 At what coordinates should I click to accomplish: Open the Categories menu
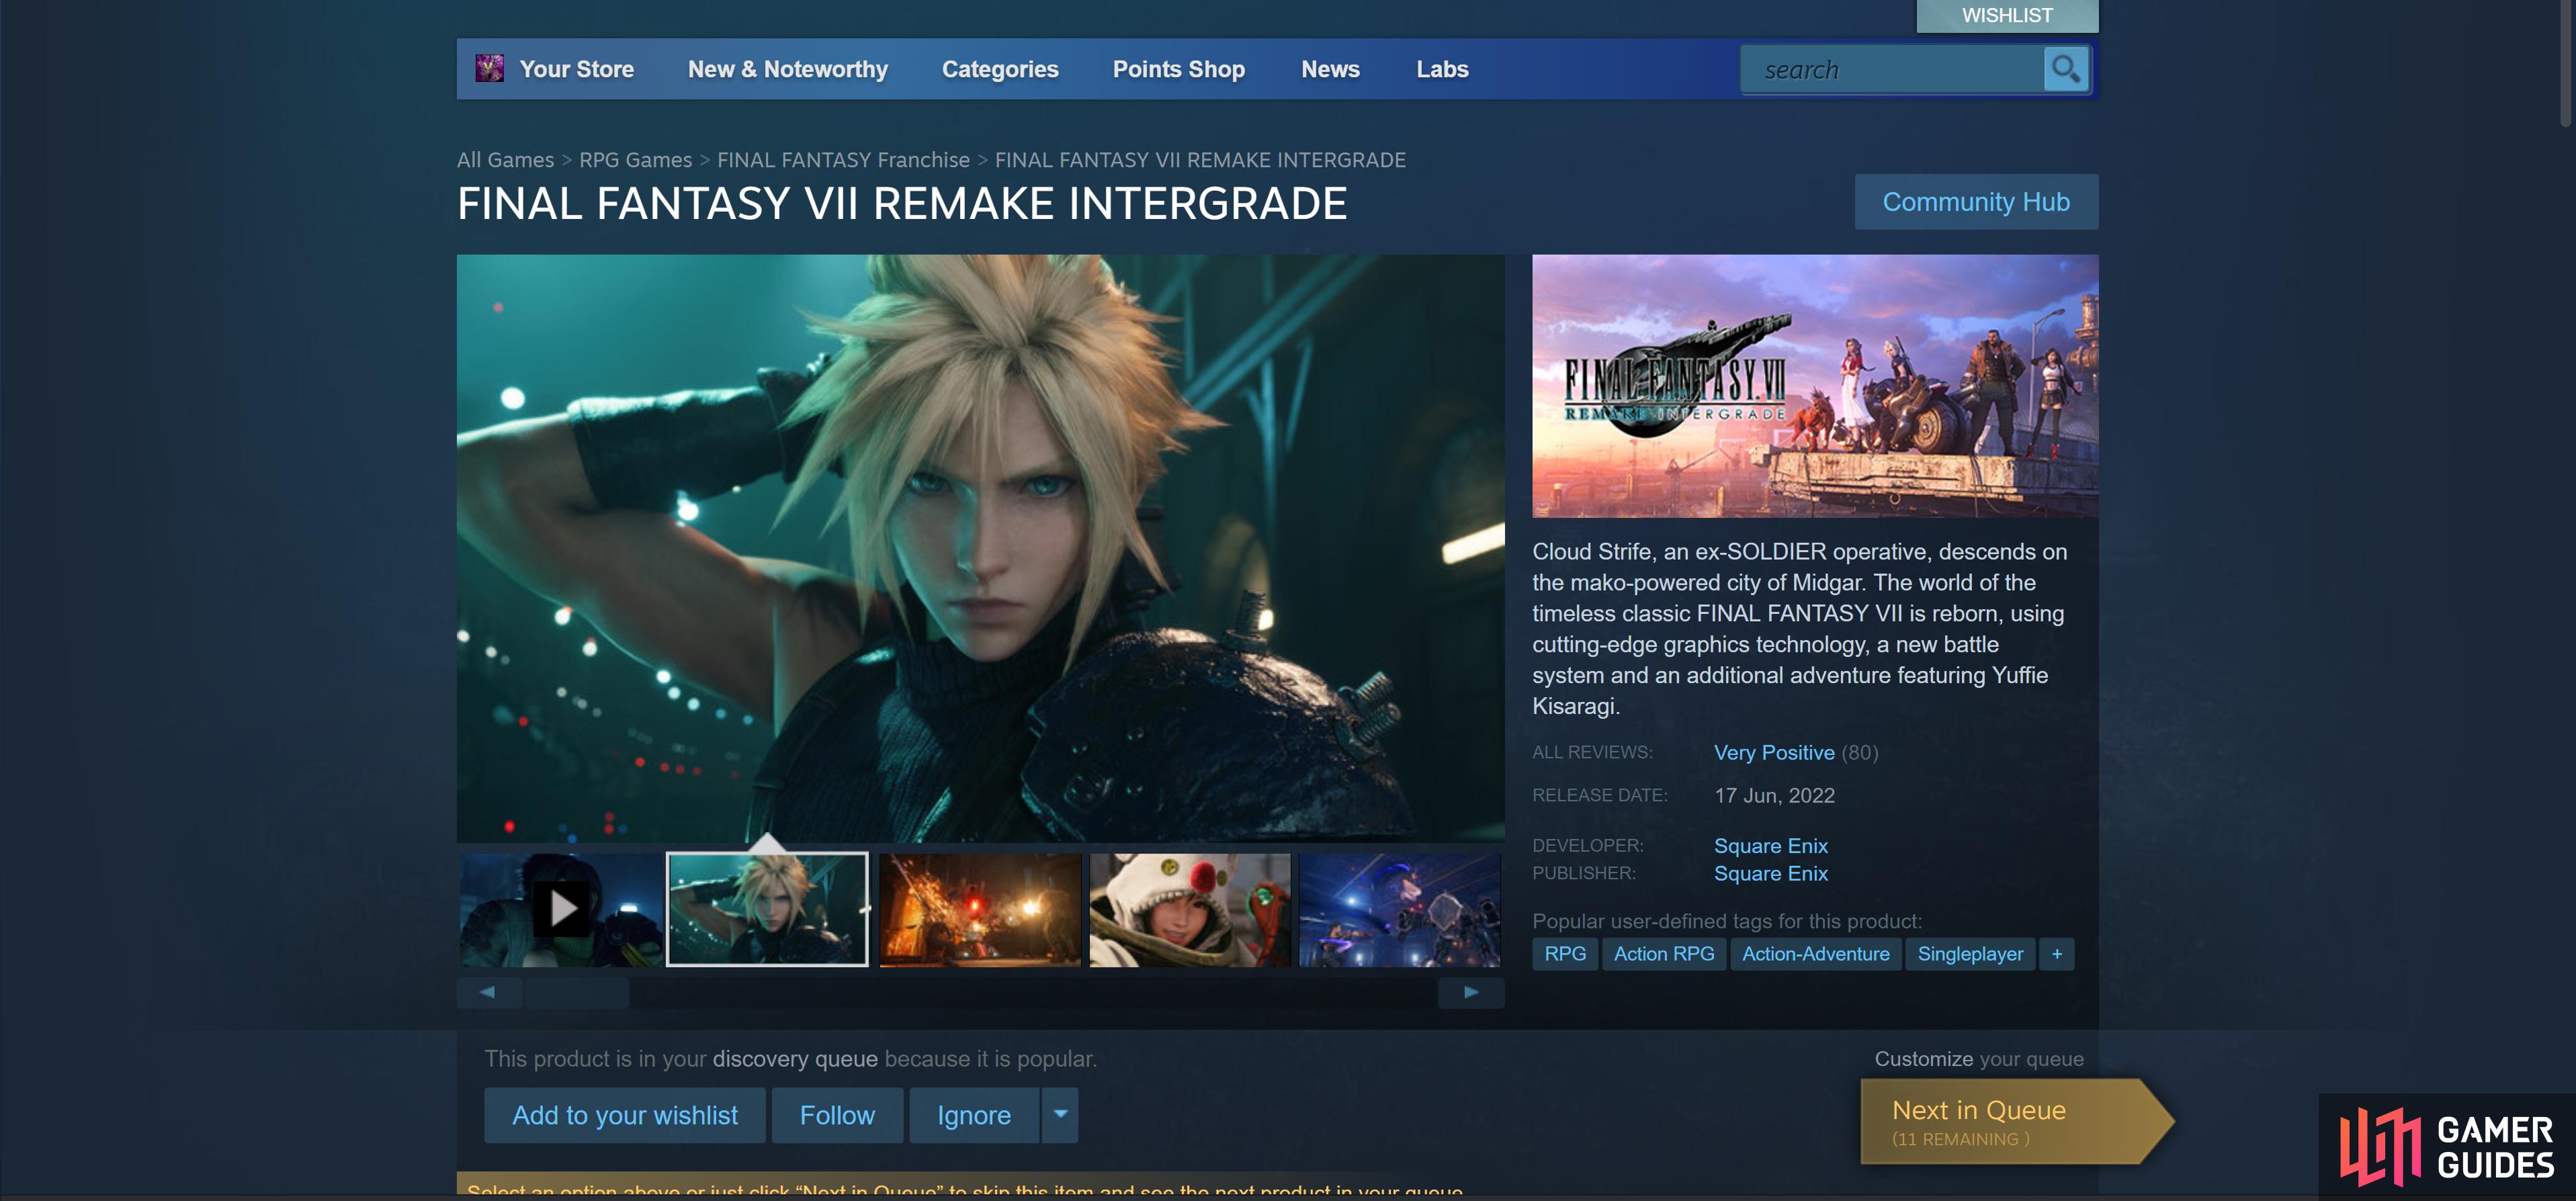[x=1000, y=69]
